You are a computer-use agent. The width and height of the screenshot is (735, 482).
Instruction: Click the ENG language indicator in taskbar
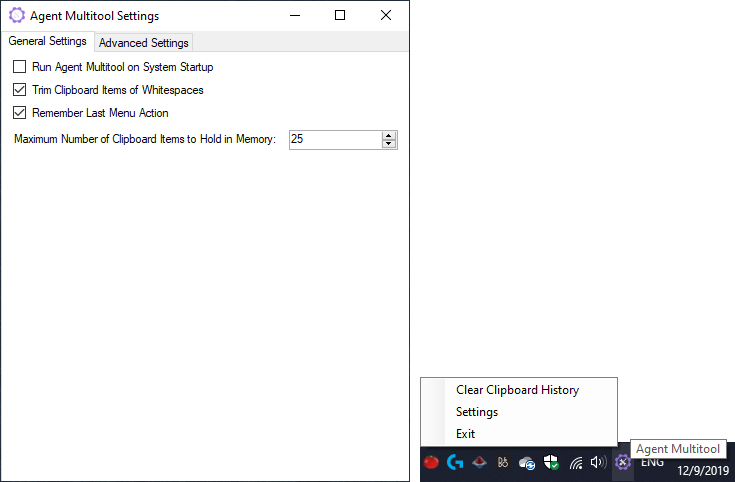point(652,463)
